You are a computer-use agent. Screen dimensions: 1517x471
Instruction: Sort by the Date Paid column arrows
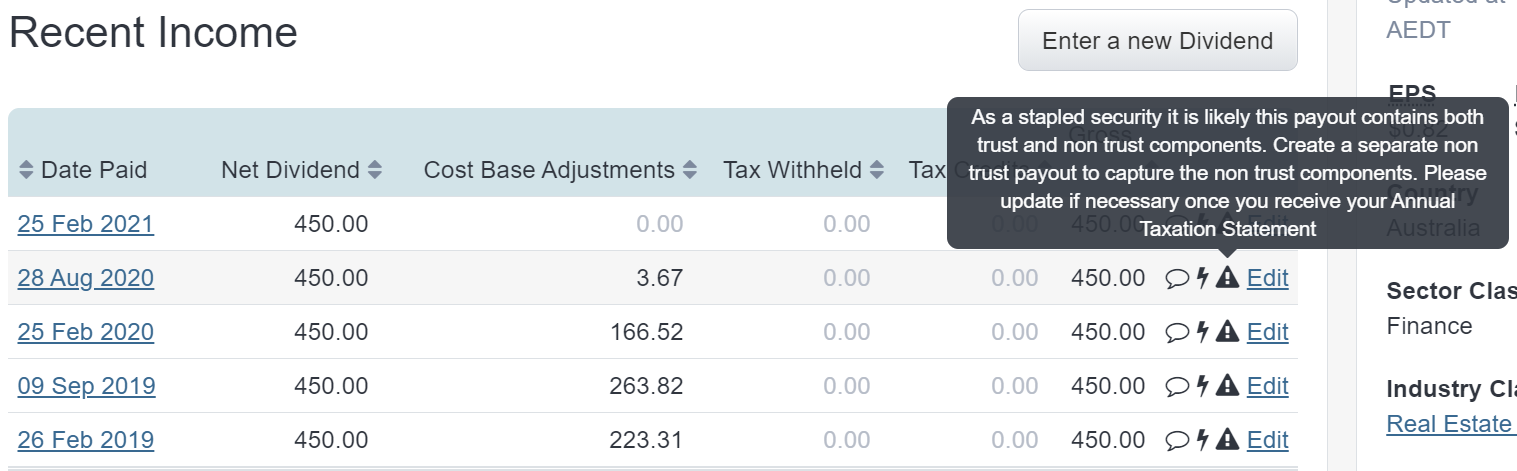(x=26, y=170)
